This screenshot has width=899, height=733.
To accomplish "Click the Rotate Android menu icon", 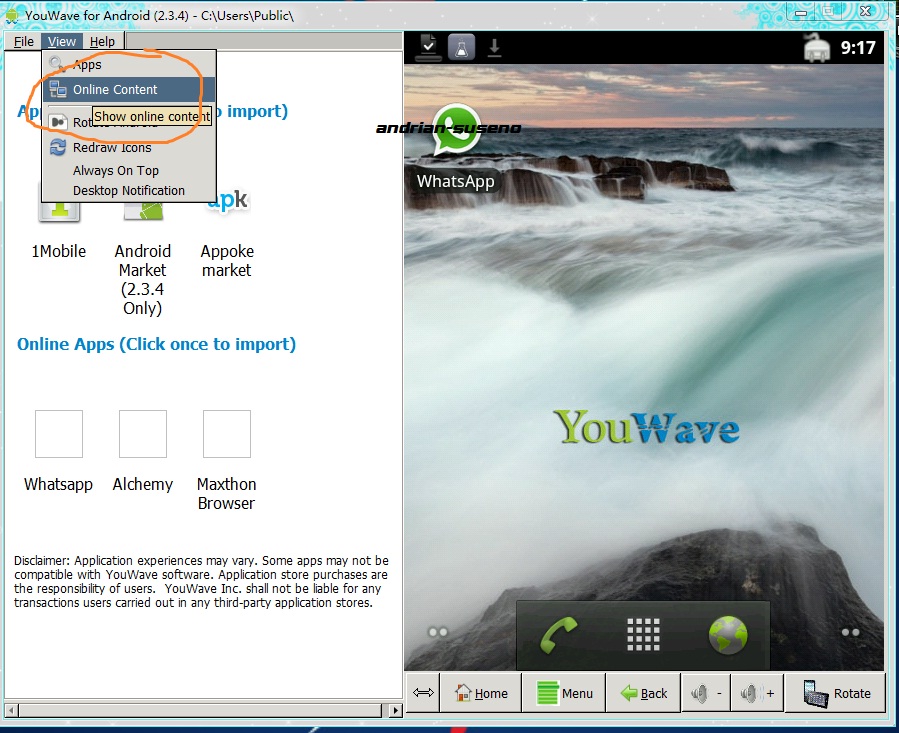I will click(57, 122).
